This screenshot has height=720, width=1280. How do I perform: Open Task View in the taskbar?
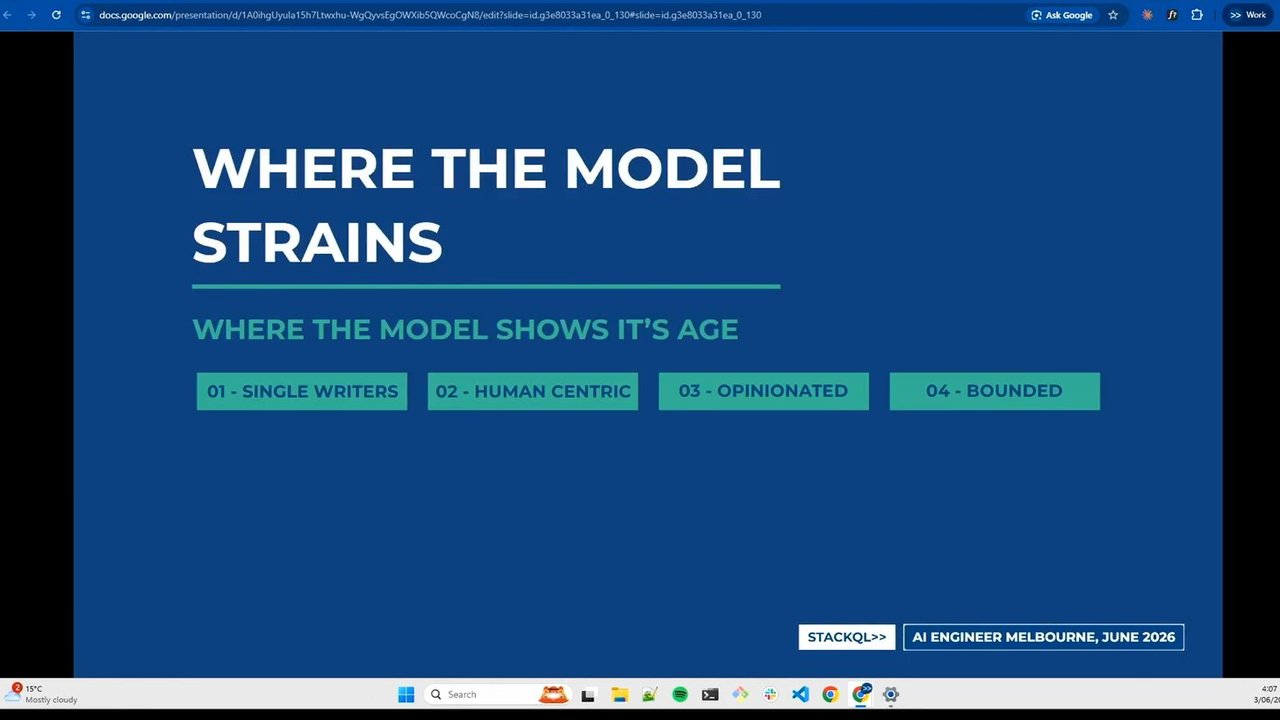point(588,694)
